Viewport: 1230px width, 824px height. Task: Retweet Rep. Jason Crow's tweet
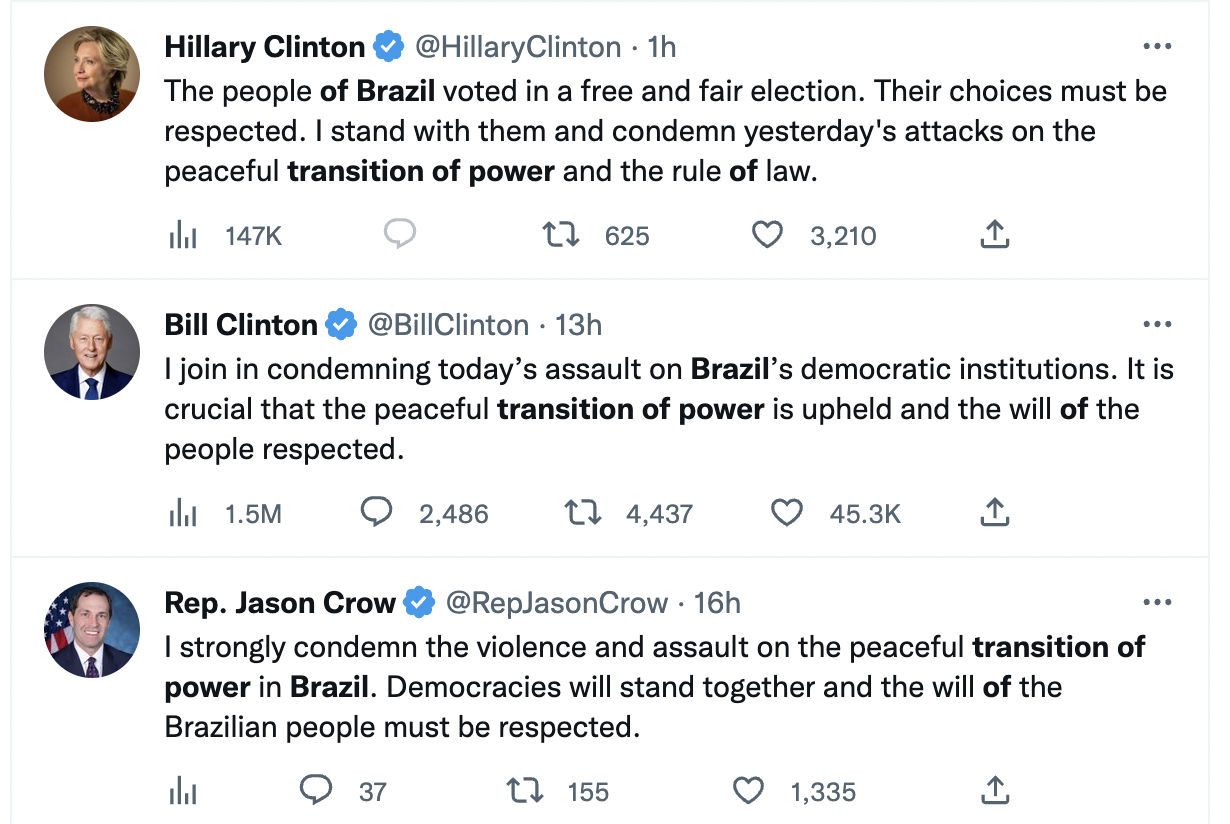pyautogui.click(x=524, y=791)
